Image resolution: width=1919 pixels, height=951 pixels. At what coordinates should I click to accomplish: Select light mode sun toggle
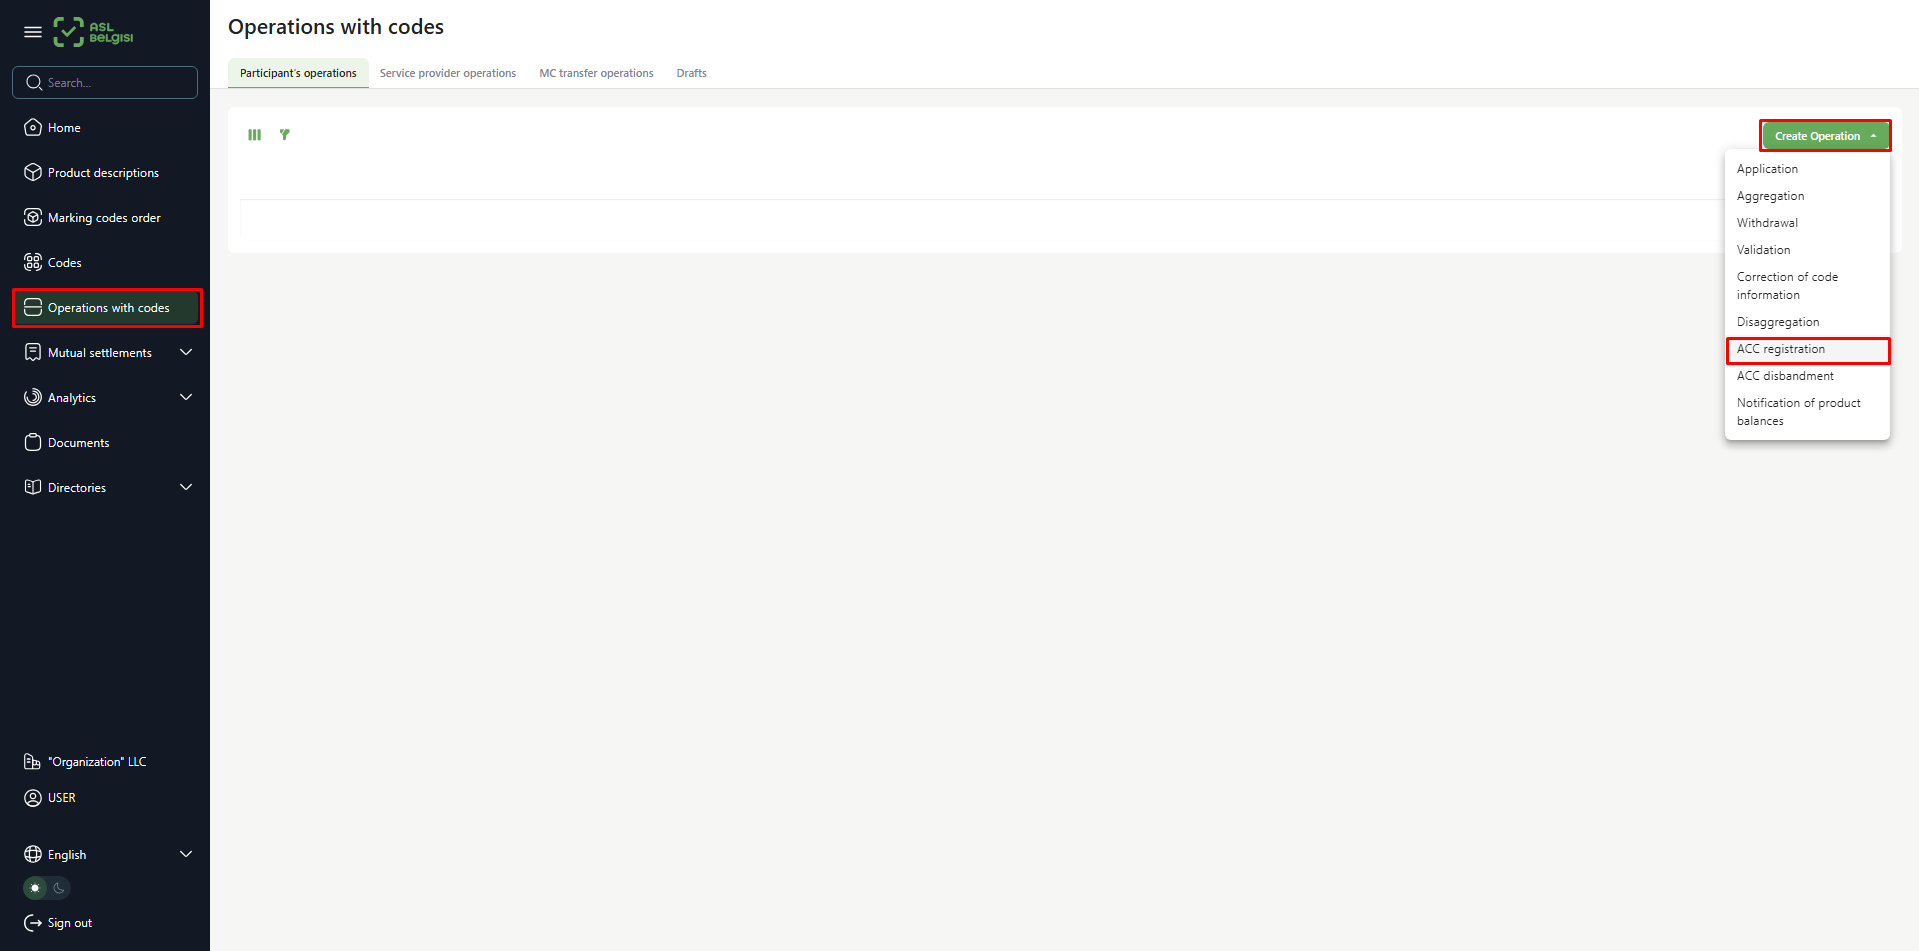(x=35, y=888)
